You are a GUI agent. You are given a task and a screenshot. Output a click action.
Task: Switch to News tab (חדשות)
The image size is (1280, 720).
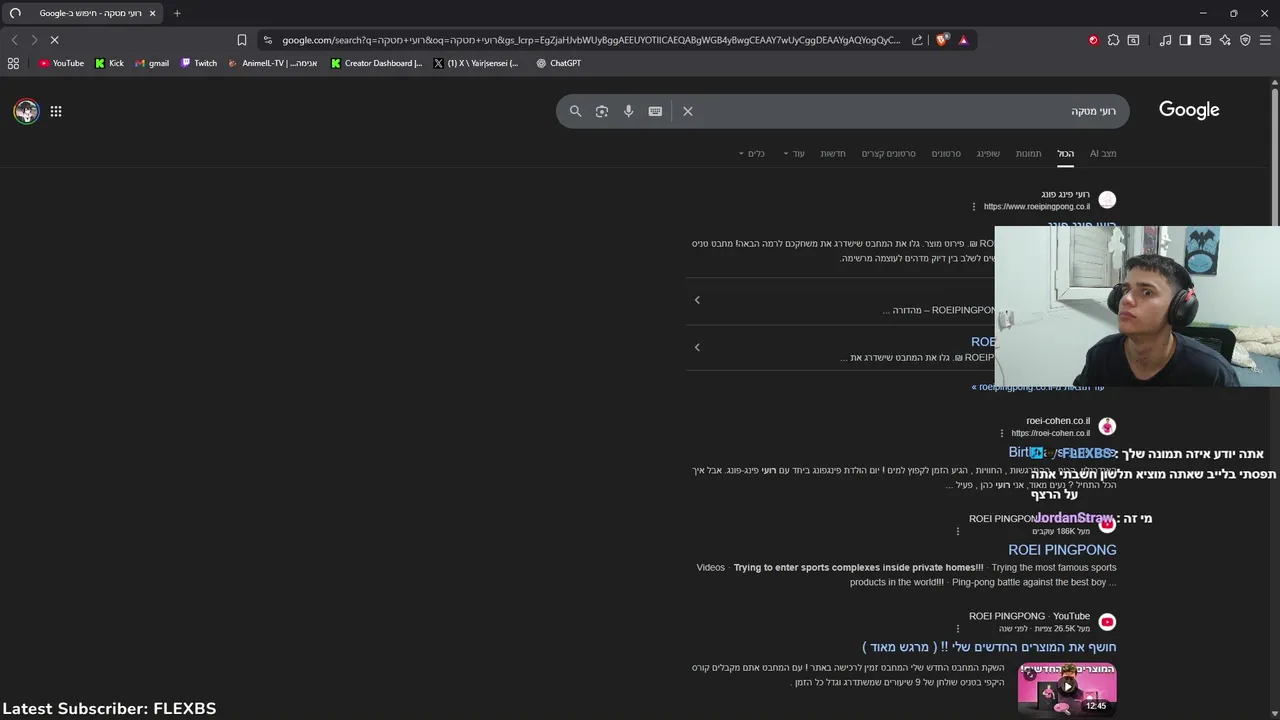pos(833,153)
